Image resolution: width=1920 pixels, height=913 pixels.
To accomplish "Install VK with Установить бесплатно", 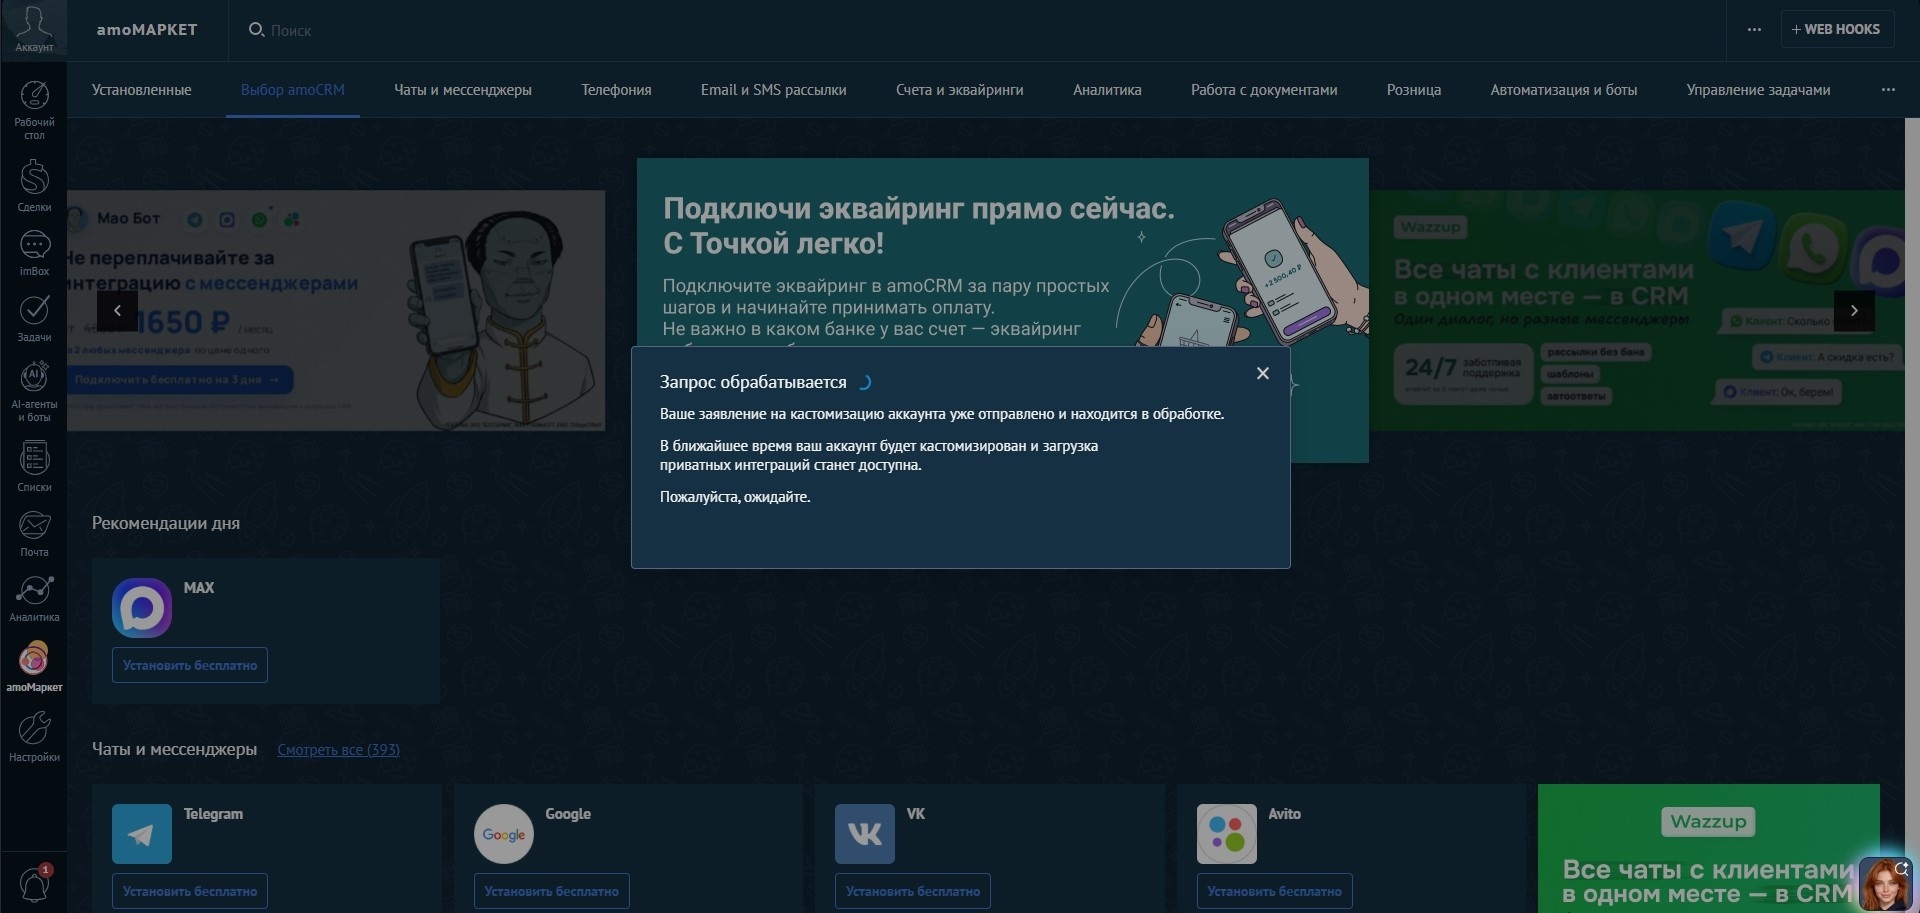I will click(913, 891).
